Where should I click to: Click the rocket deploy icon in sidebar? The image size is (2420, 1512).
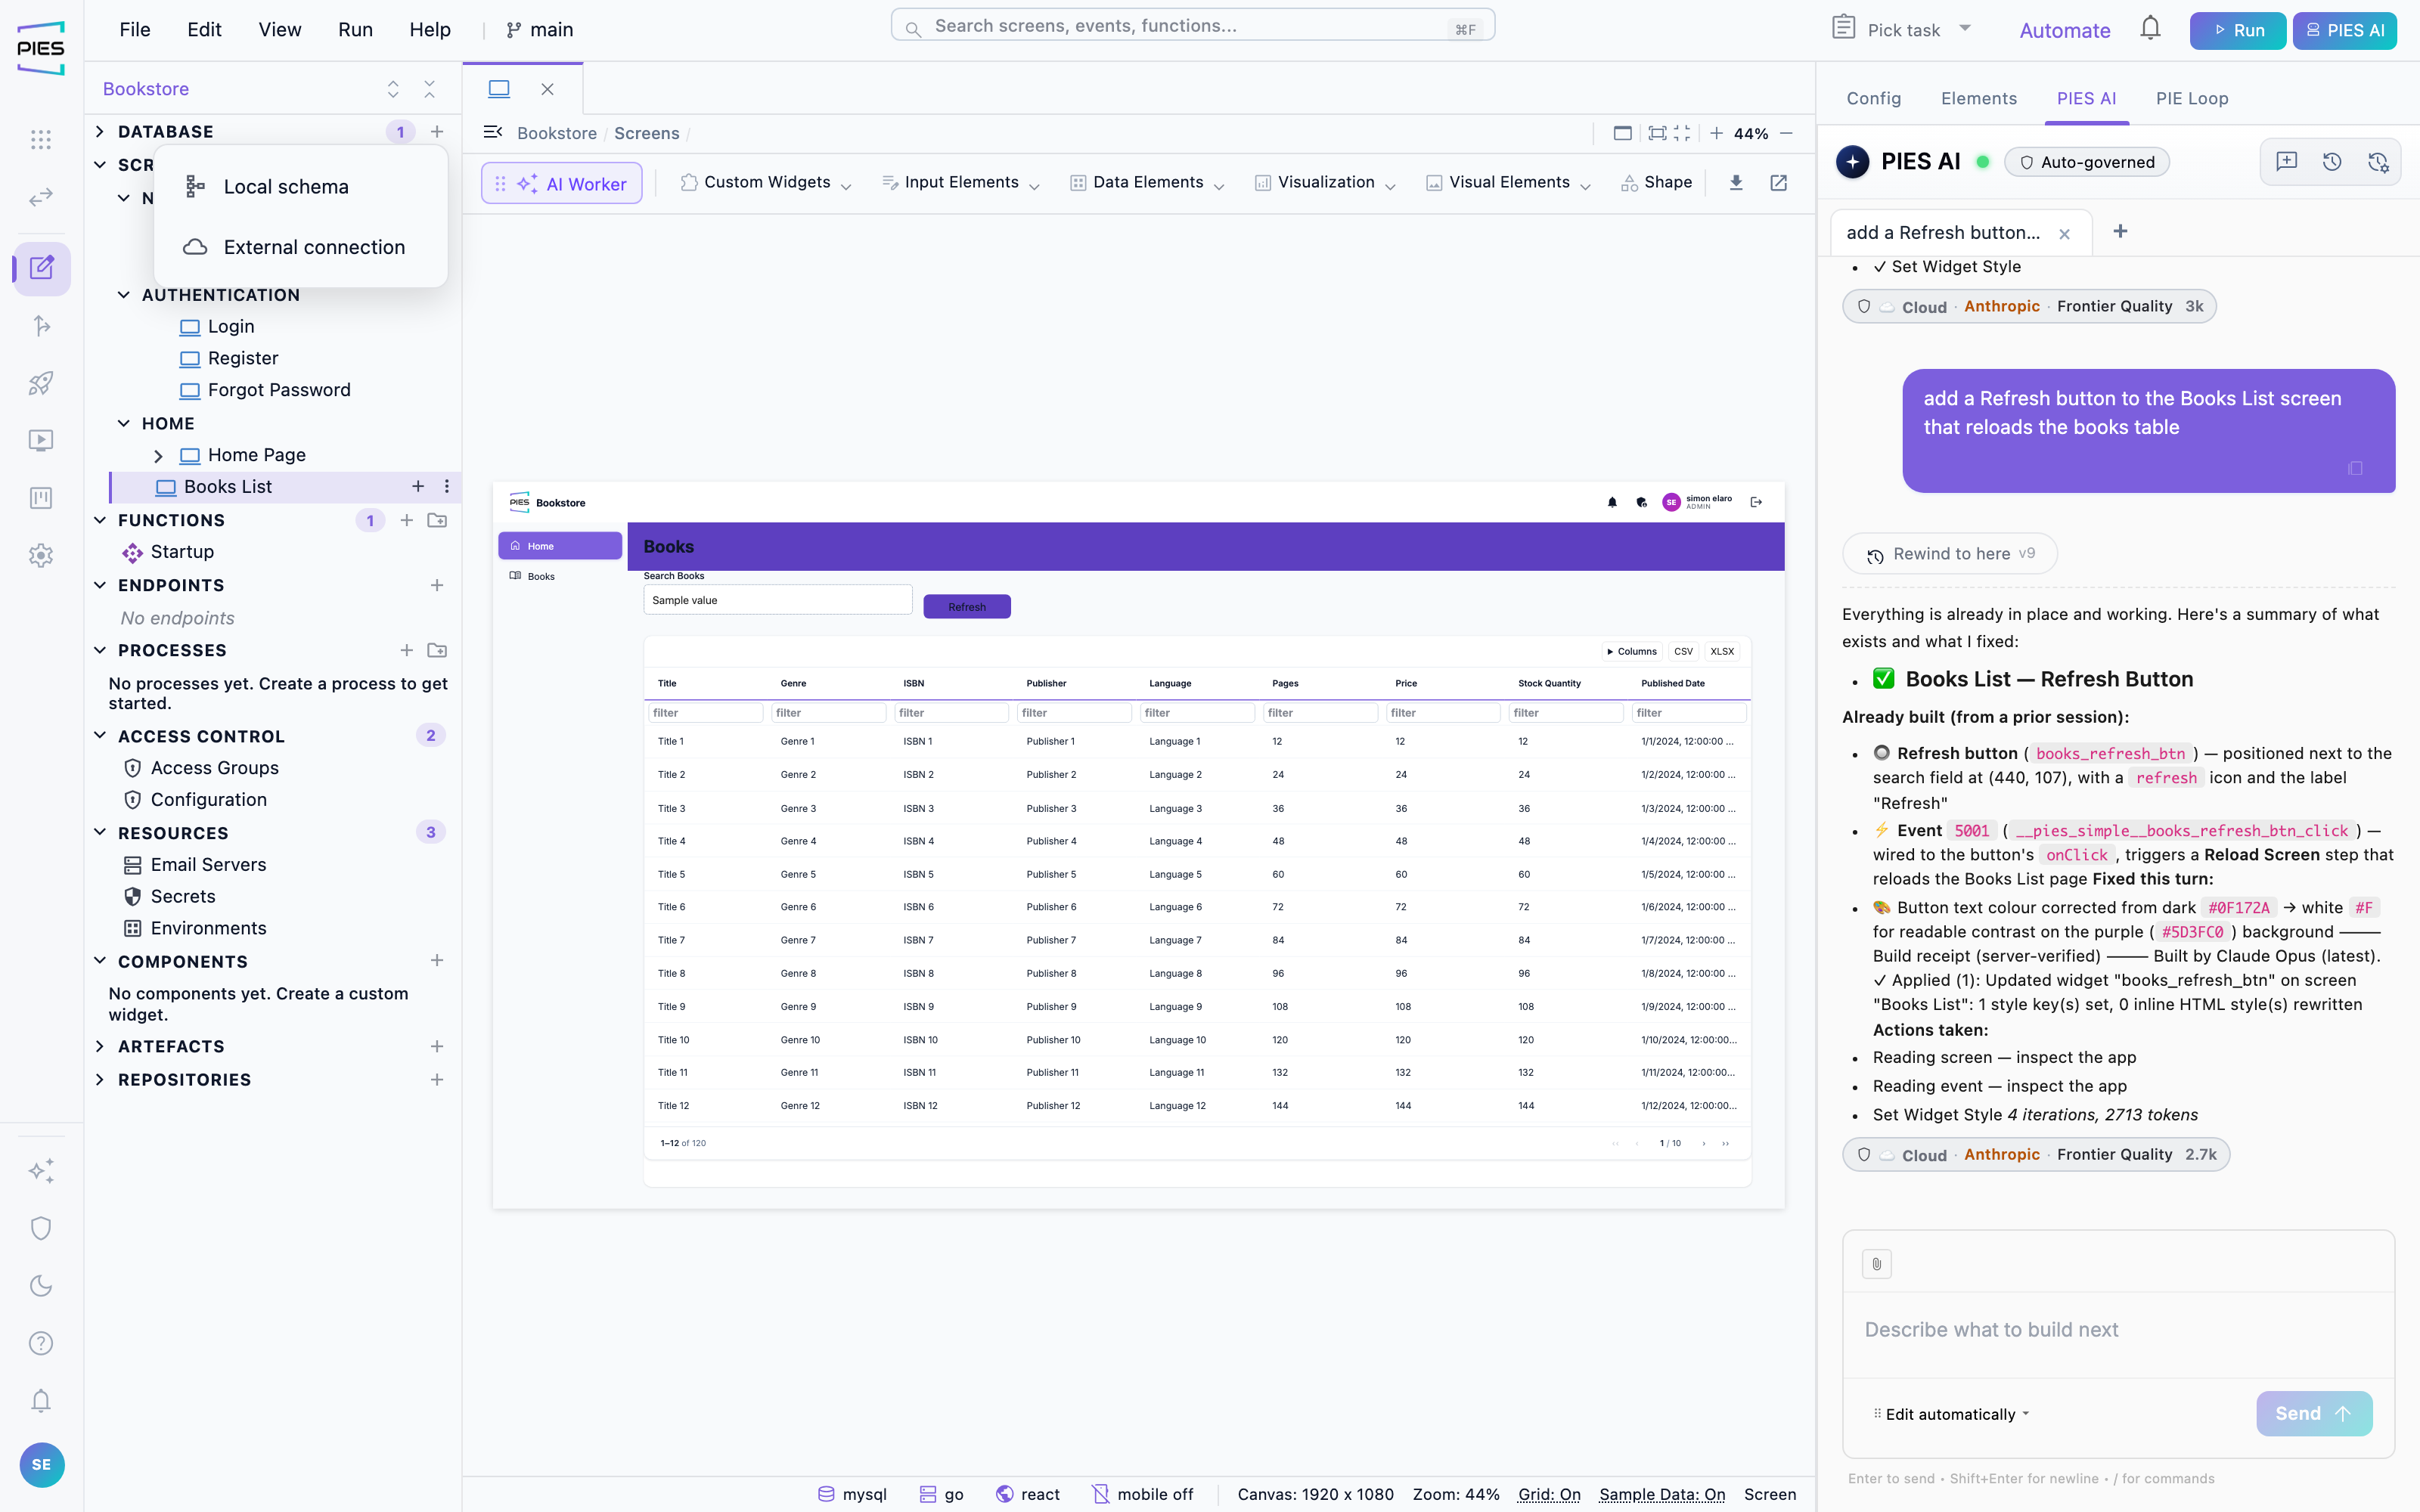click(x=41, y=383)
